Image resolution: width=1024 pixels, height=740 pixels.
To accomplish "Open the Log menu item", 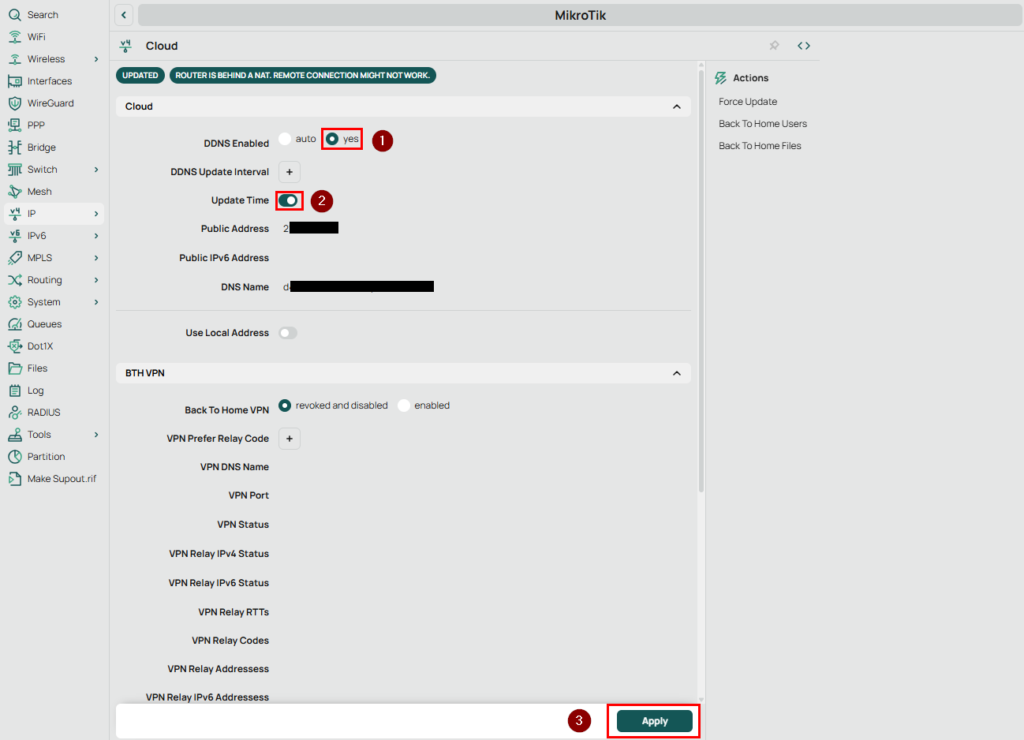I will 36,390.
